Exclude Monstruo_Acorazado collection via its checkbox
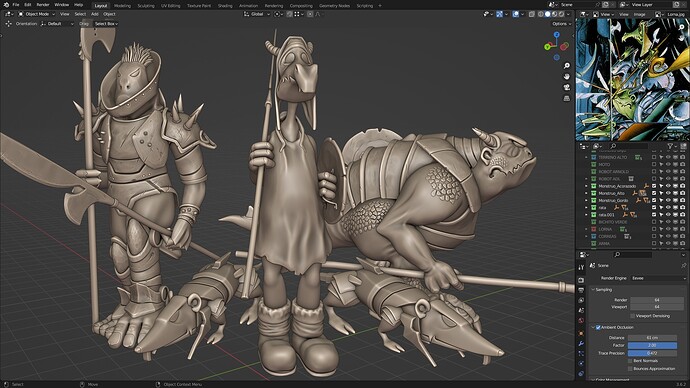Viewport: 690px width, 388px height. pyautogui.click(x=654, y=186)
